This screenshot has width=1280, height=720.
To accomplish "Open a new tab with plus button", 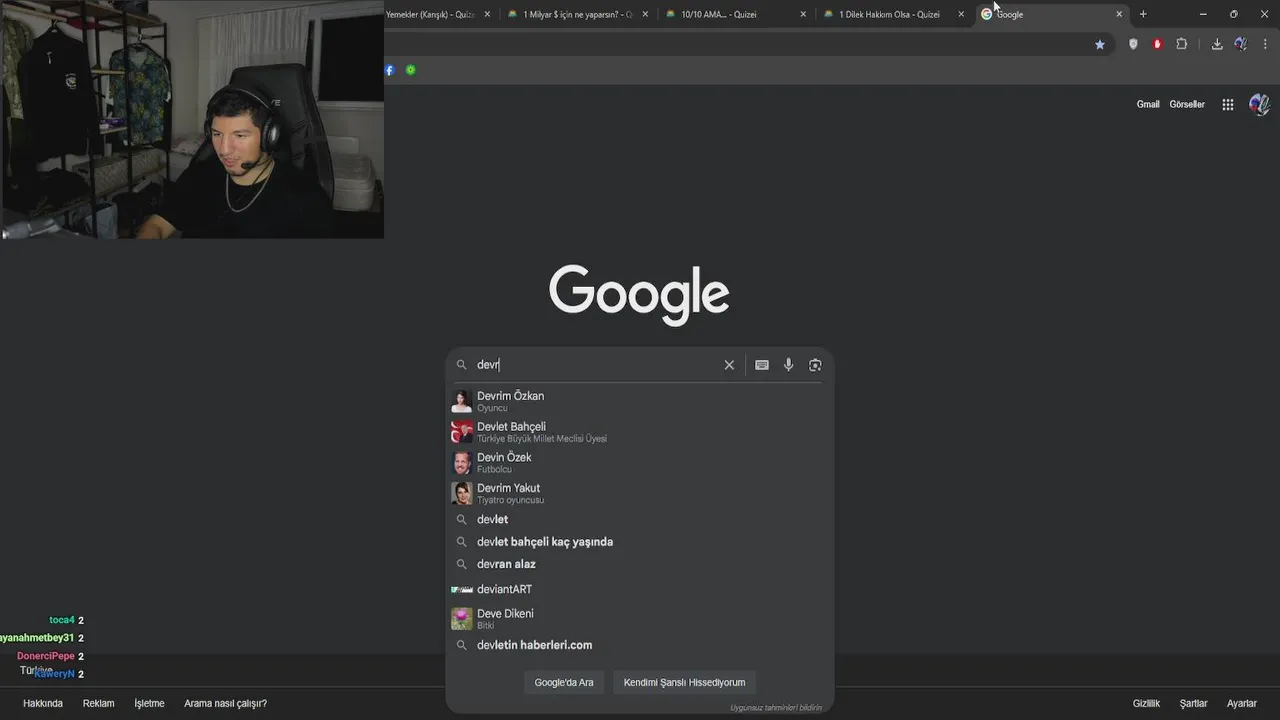I will tap(1143, 14).
